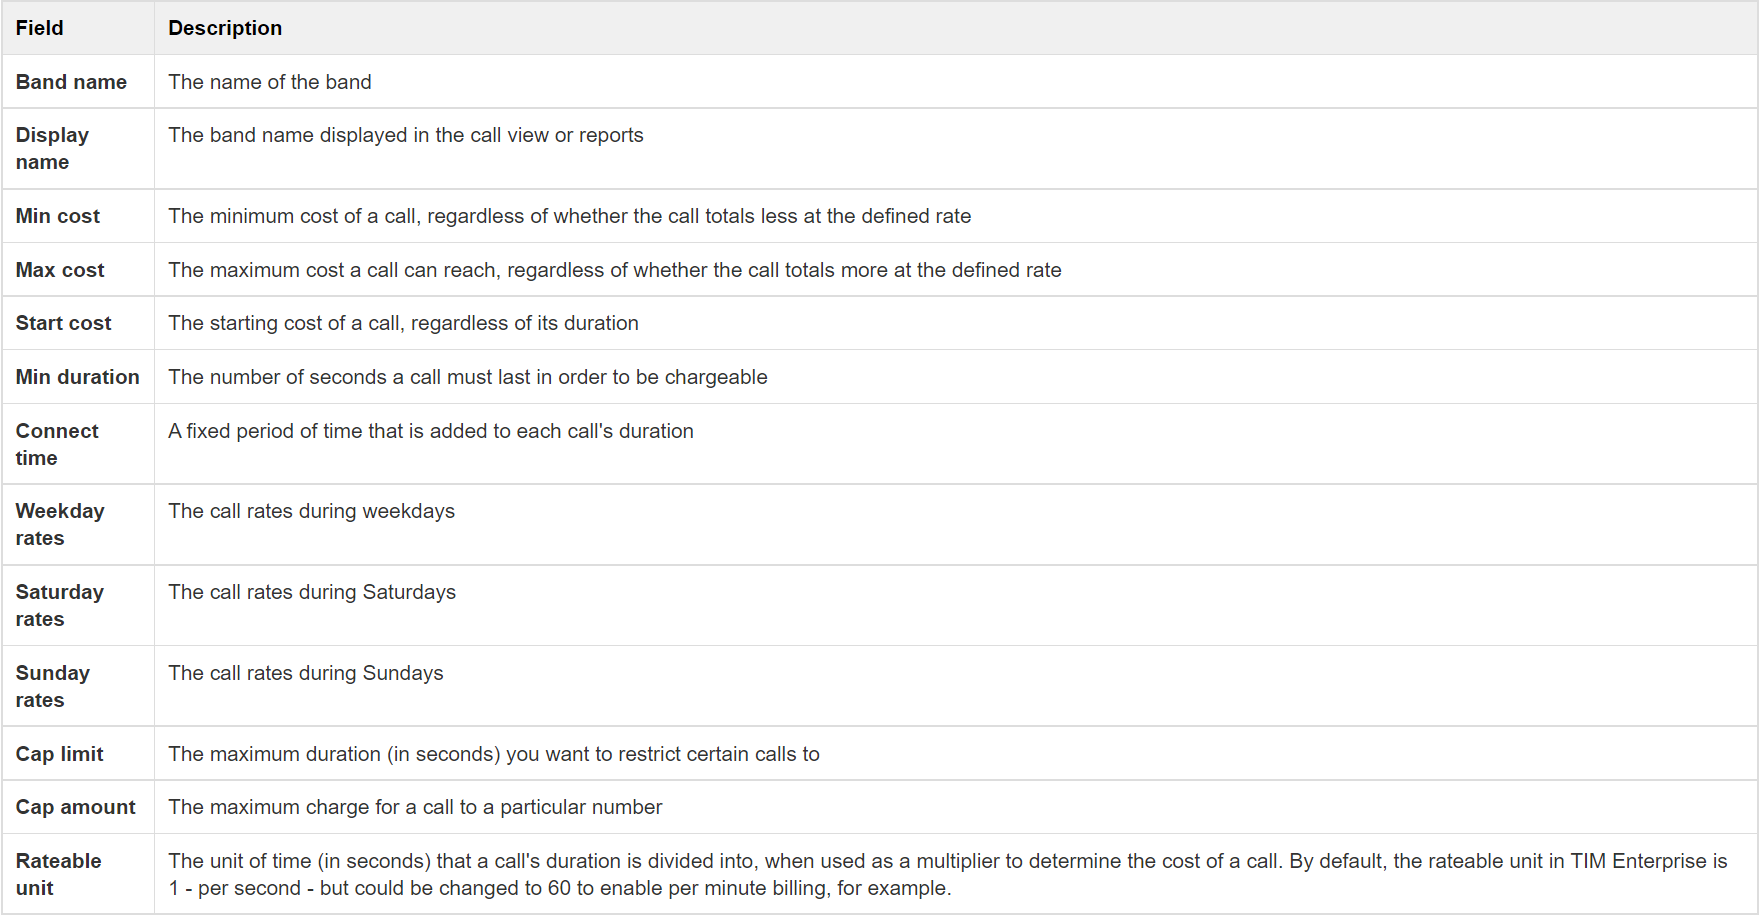1764x916 pixels.
Task: Click the Sunday rates field label
Action: pos(53,686)
